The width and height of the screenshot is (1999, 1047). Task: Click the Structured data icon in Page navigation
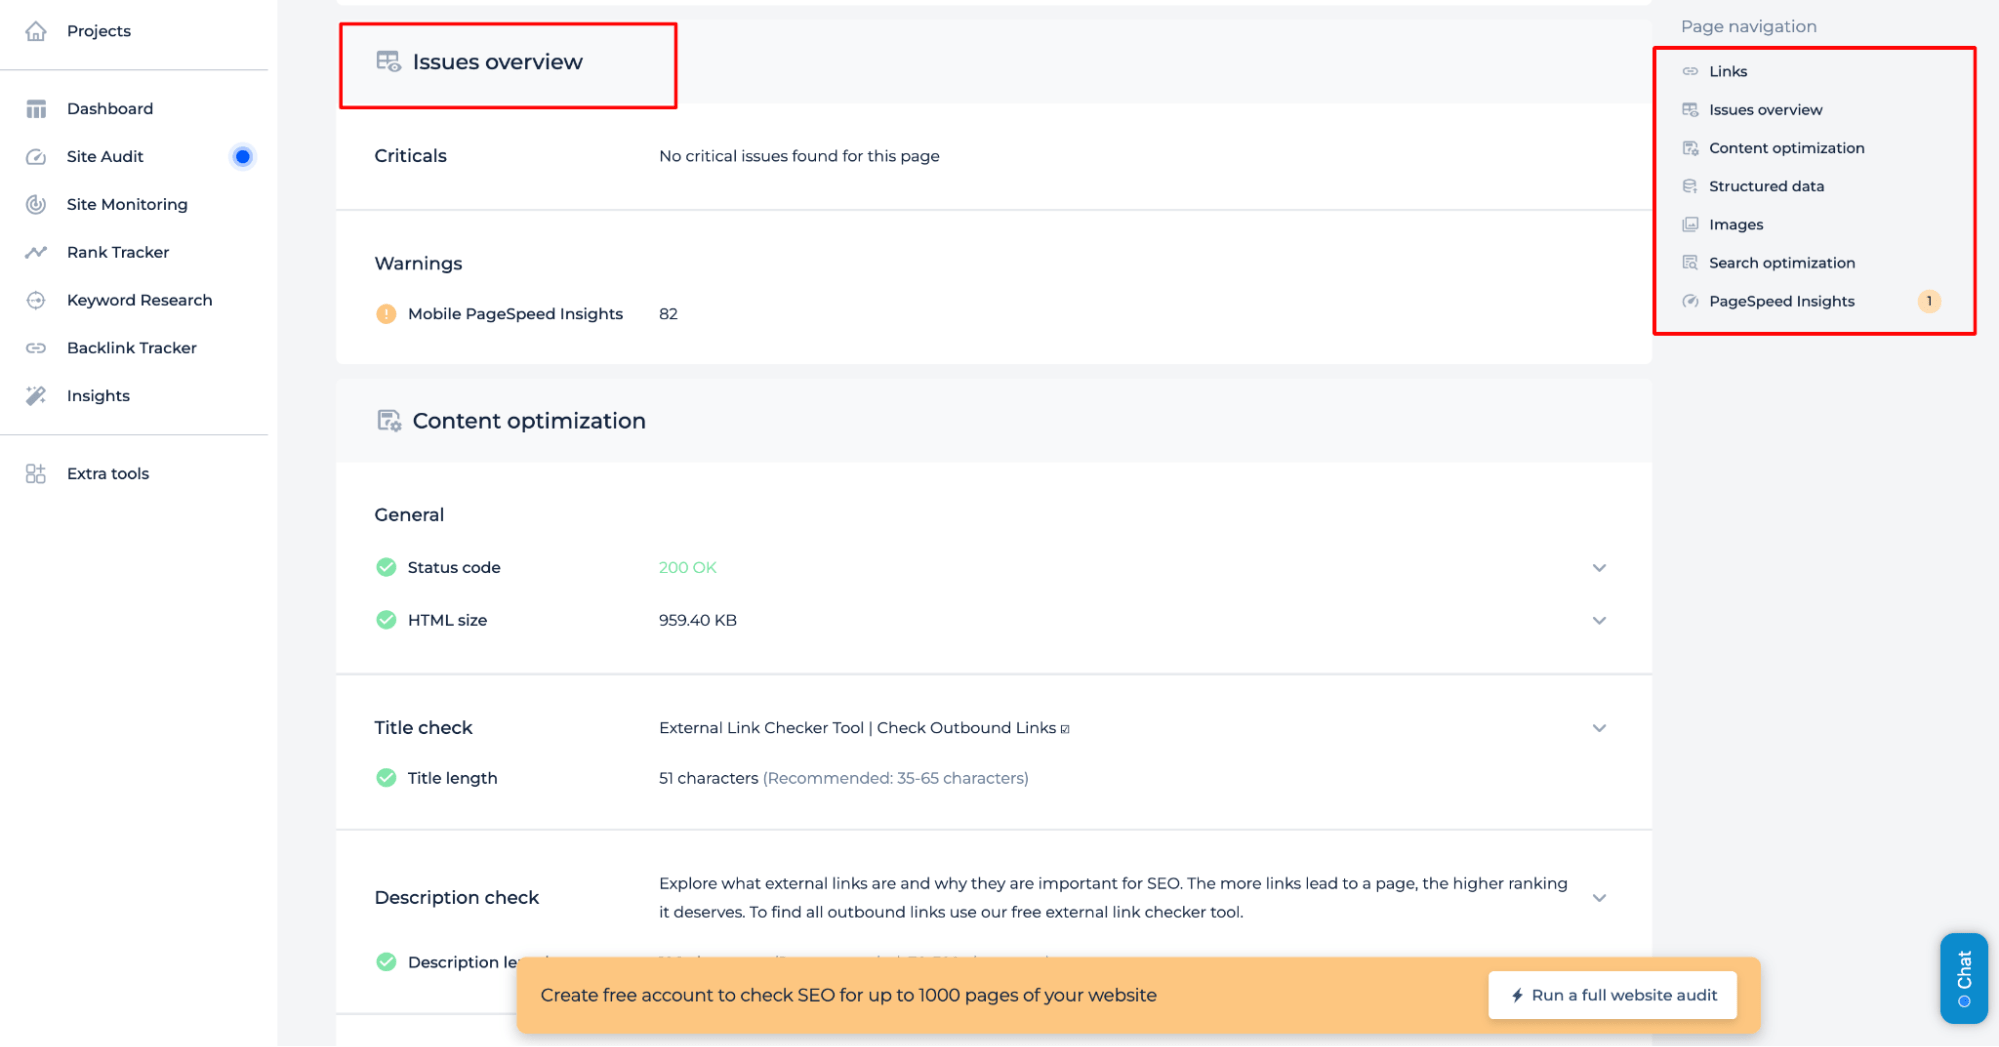click(x=1690, y=187)
